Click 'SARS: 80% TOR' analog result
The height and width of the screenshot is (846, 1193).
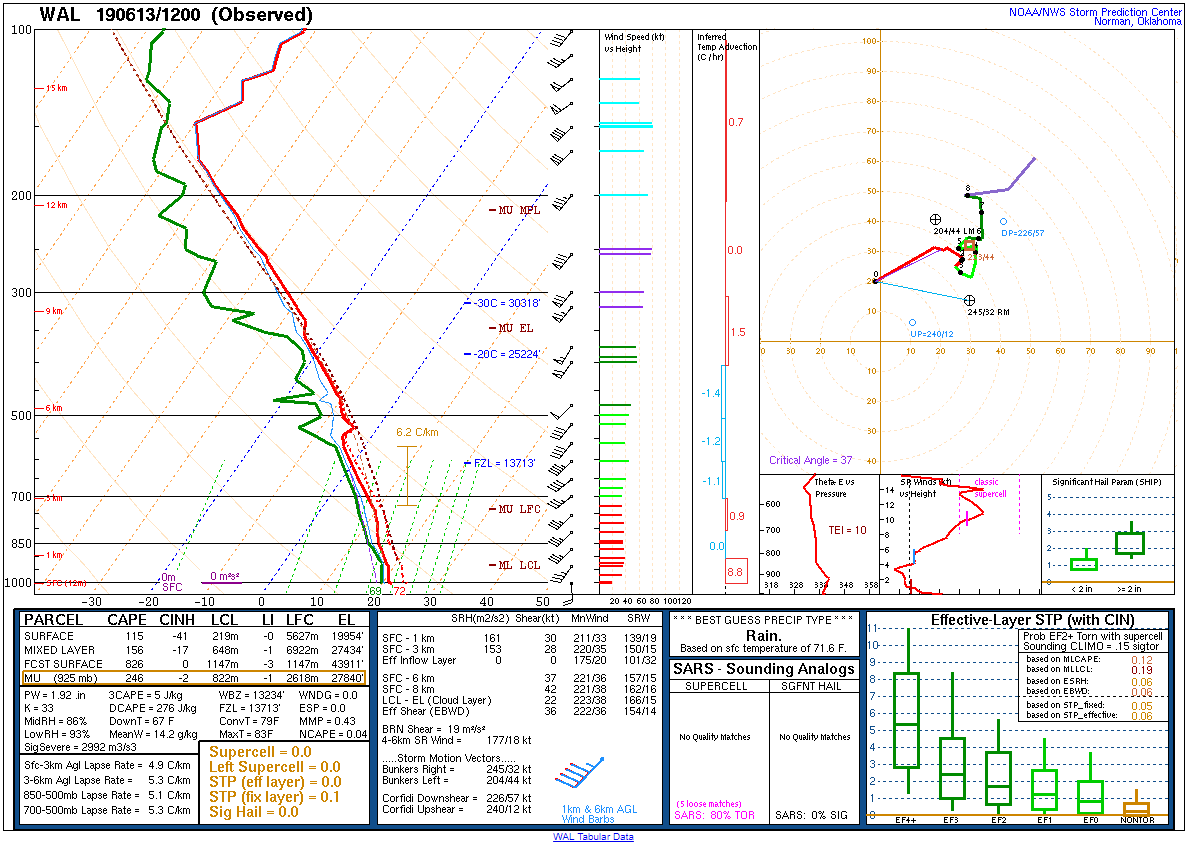click(x=714, y=815)
